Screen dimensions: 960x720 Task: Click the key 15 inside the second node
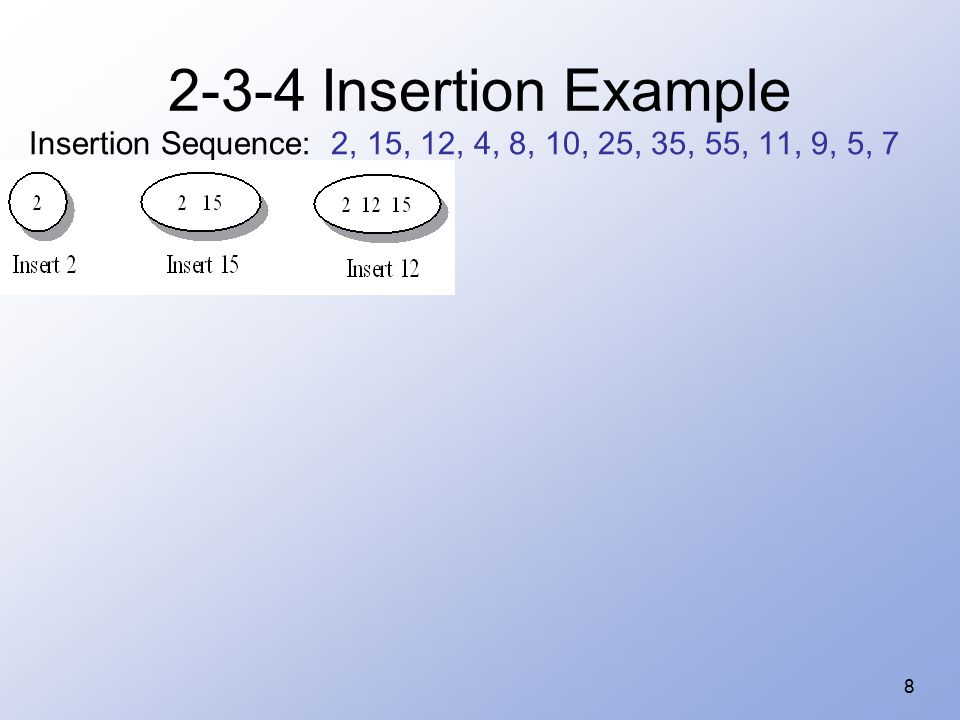pos(212,203)
